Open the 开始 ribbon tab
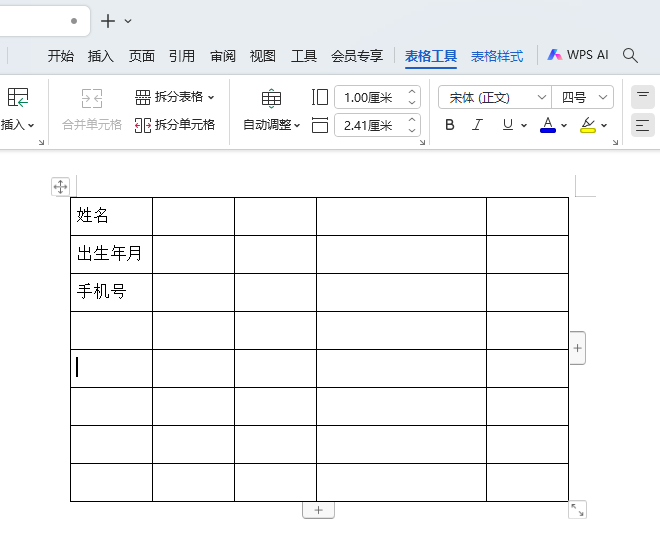Image resolution: width=660 pixels, height=557 pixels. pyautogui.click(x=61, y=56)
